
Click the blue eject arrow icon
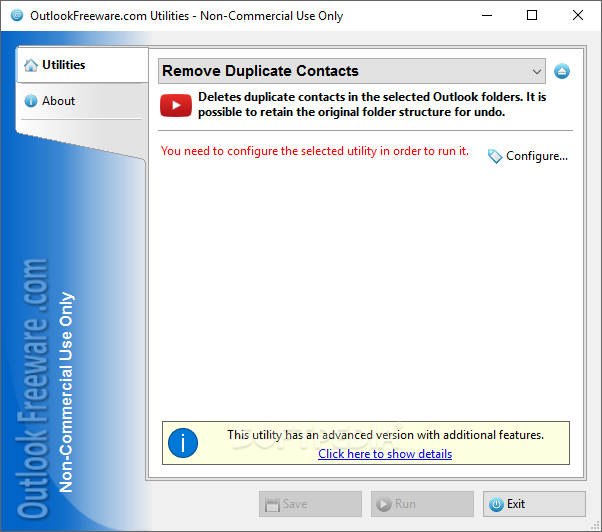tap(562, 71)
